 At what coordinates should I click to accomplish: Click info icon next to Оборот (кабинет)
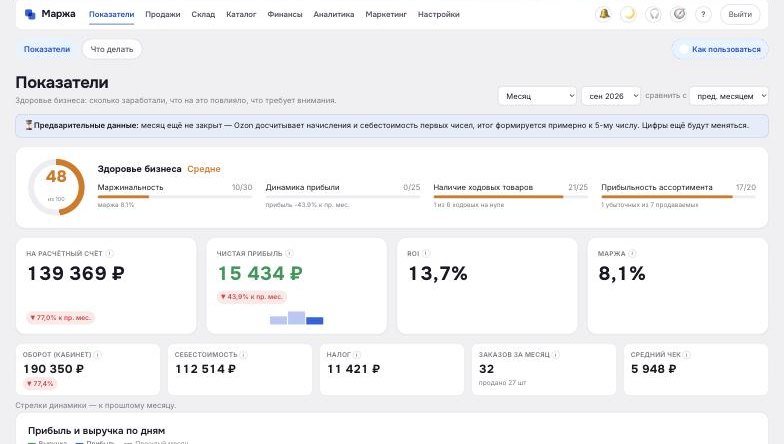(98, 354)
